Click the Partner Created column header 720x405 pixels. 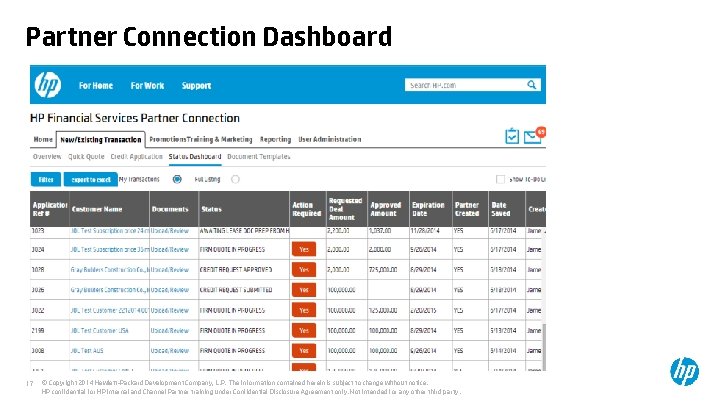coord(470,209)
